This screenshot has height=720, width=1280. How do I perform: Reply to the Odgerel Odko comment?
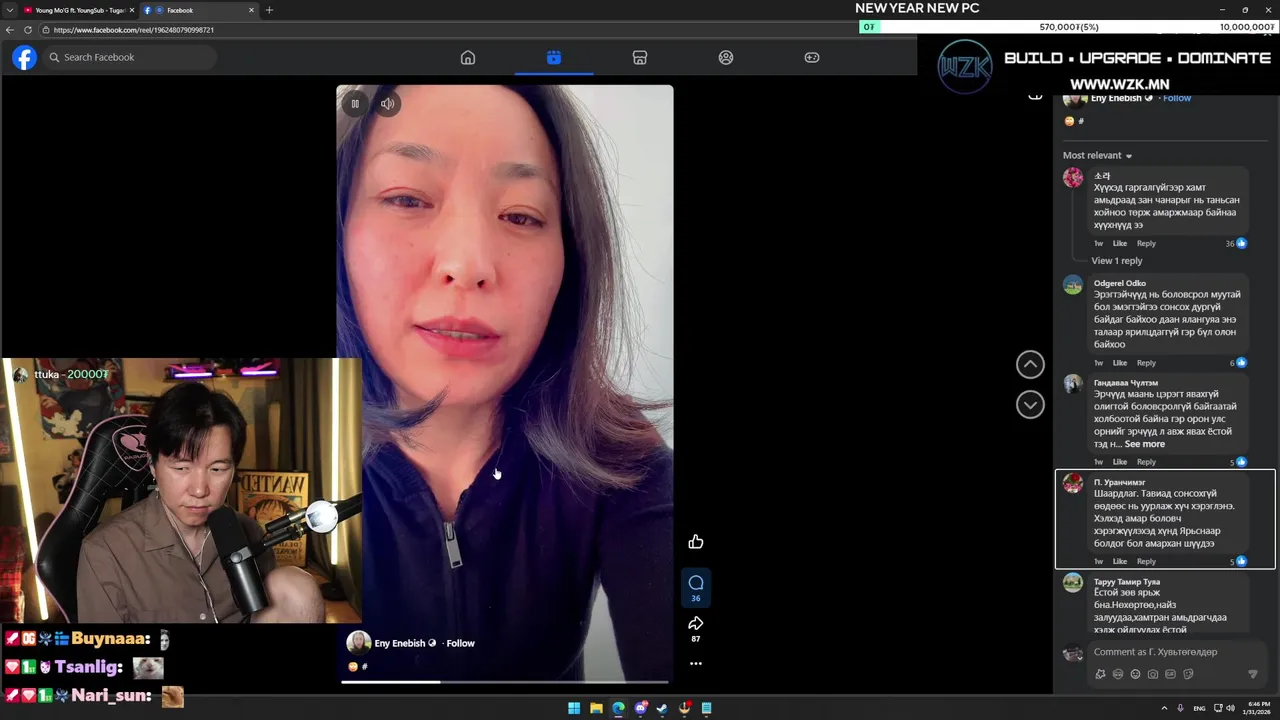pyautogui.click(x=1146, y=363)
